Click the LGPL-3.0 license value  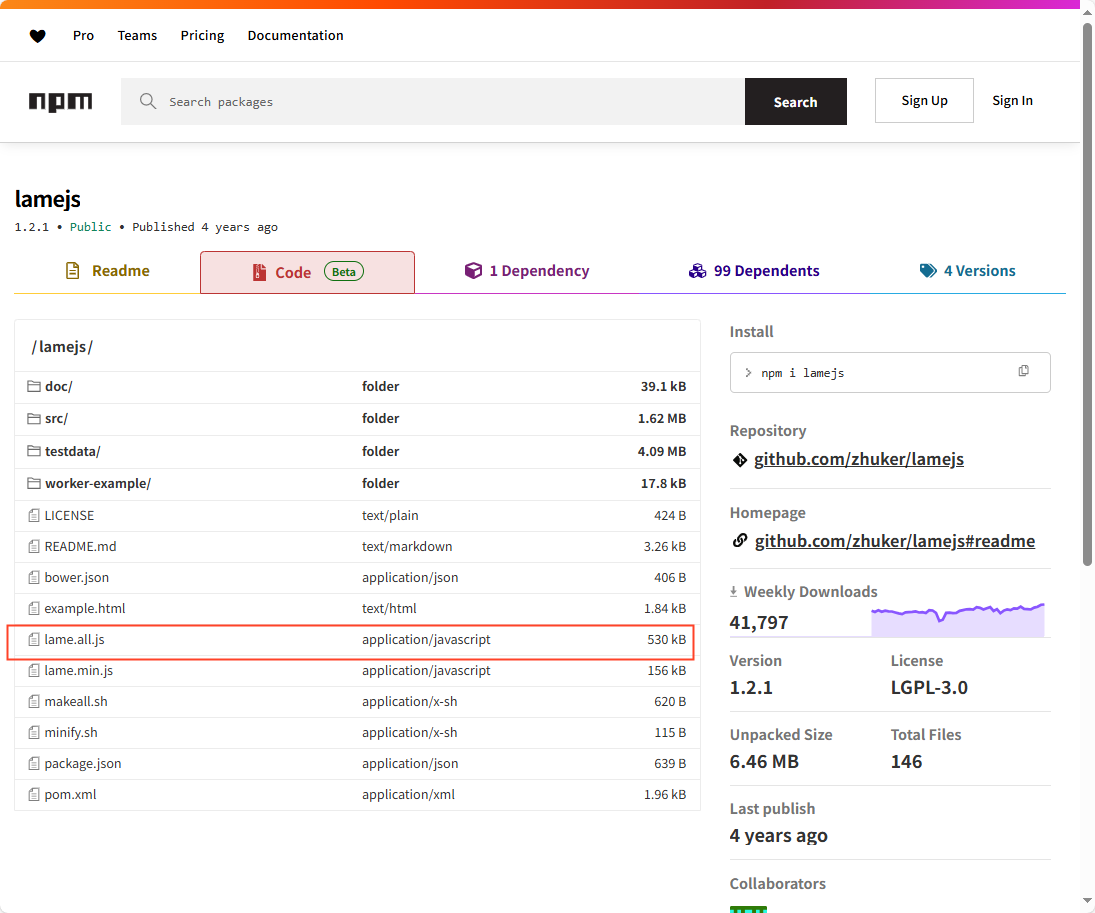929,687
